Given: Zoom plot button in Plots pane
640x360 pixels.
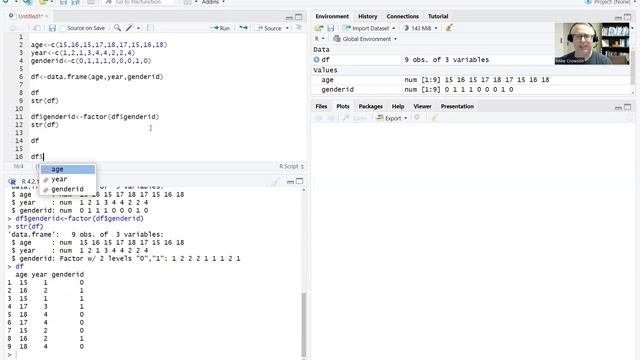Looking at the screenshot, I should (355, 118).
